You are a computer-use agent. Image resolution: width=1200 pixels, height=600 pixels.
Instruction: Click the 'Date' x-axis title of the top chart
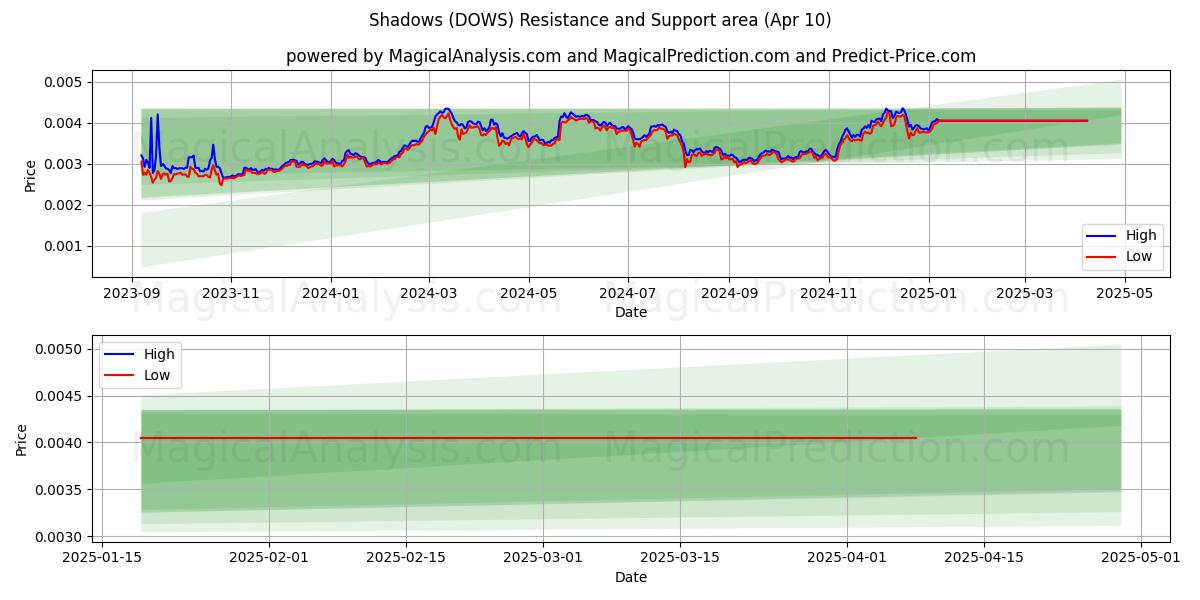(x=631, y=312)
